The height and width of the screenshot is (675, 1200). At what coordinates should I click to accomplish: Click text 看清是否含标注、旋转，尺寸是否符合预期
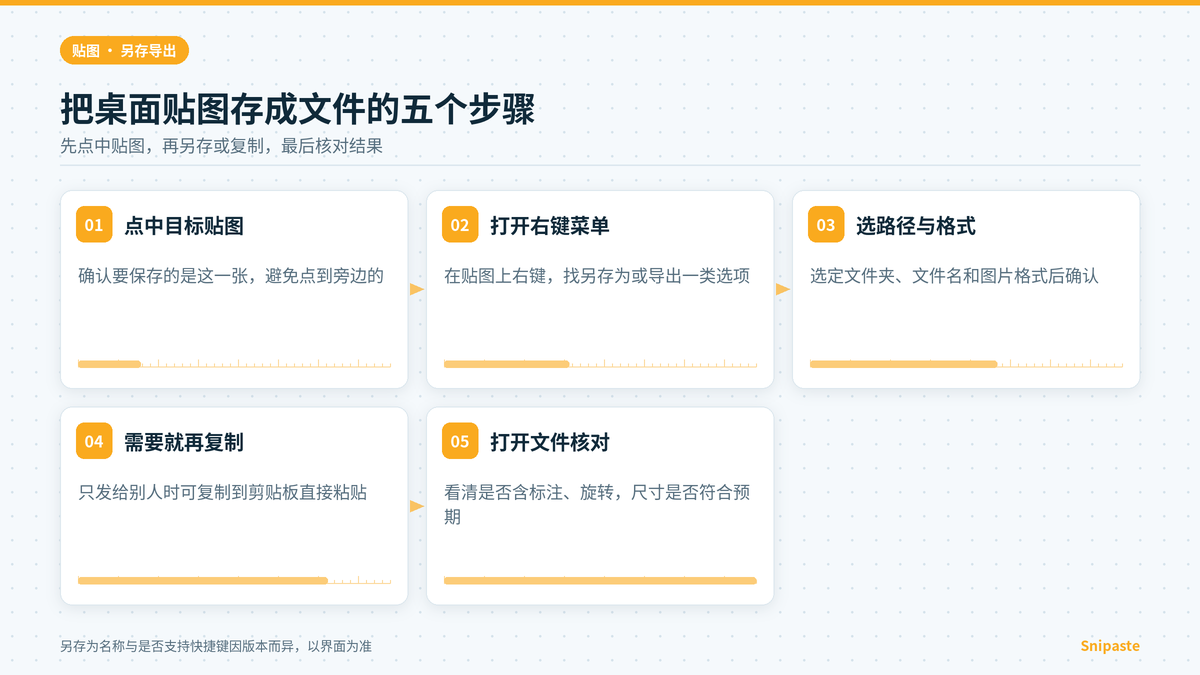(597, 504)
